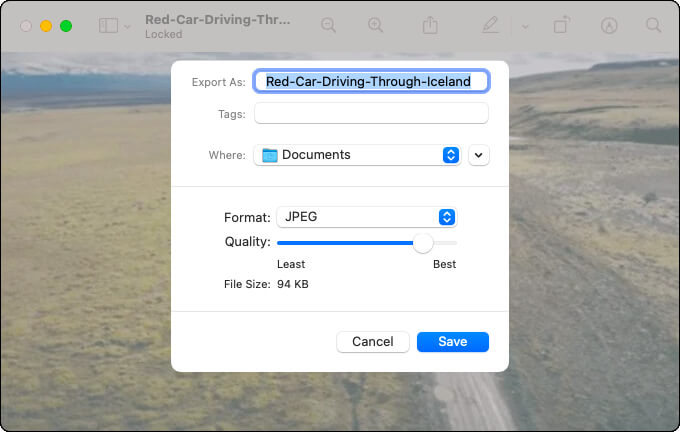680x432 pixels.
Task: Zoom out with the magnifier minus icon
Action: coord(328,25)
